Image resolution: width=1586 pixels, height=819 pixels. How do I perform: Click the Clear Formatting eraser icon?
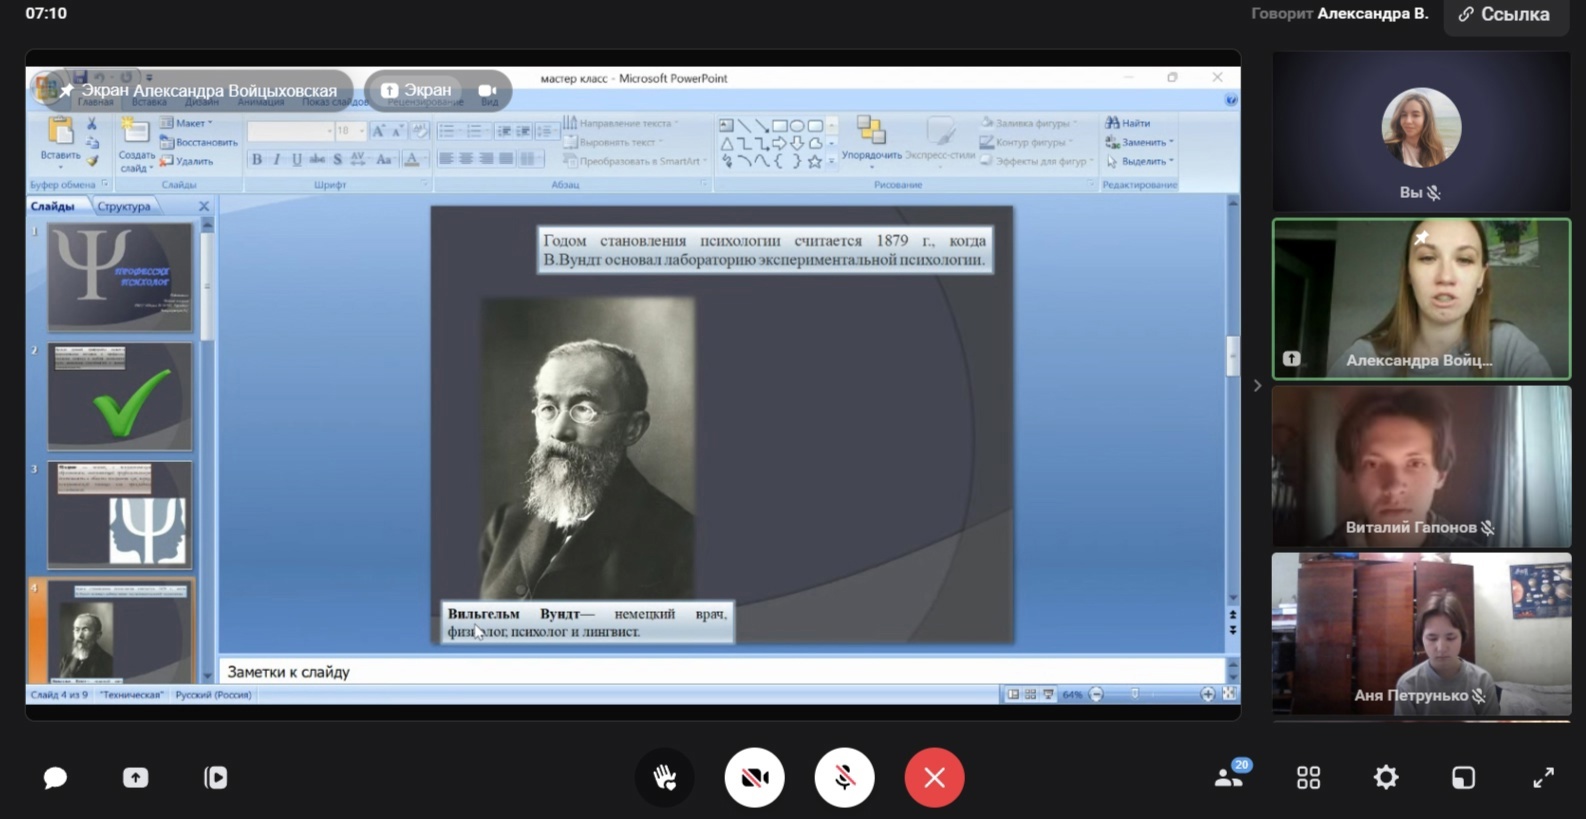point(421,131)
